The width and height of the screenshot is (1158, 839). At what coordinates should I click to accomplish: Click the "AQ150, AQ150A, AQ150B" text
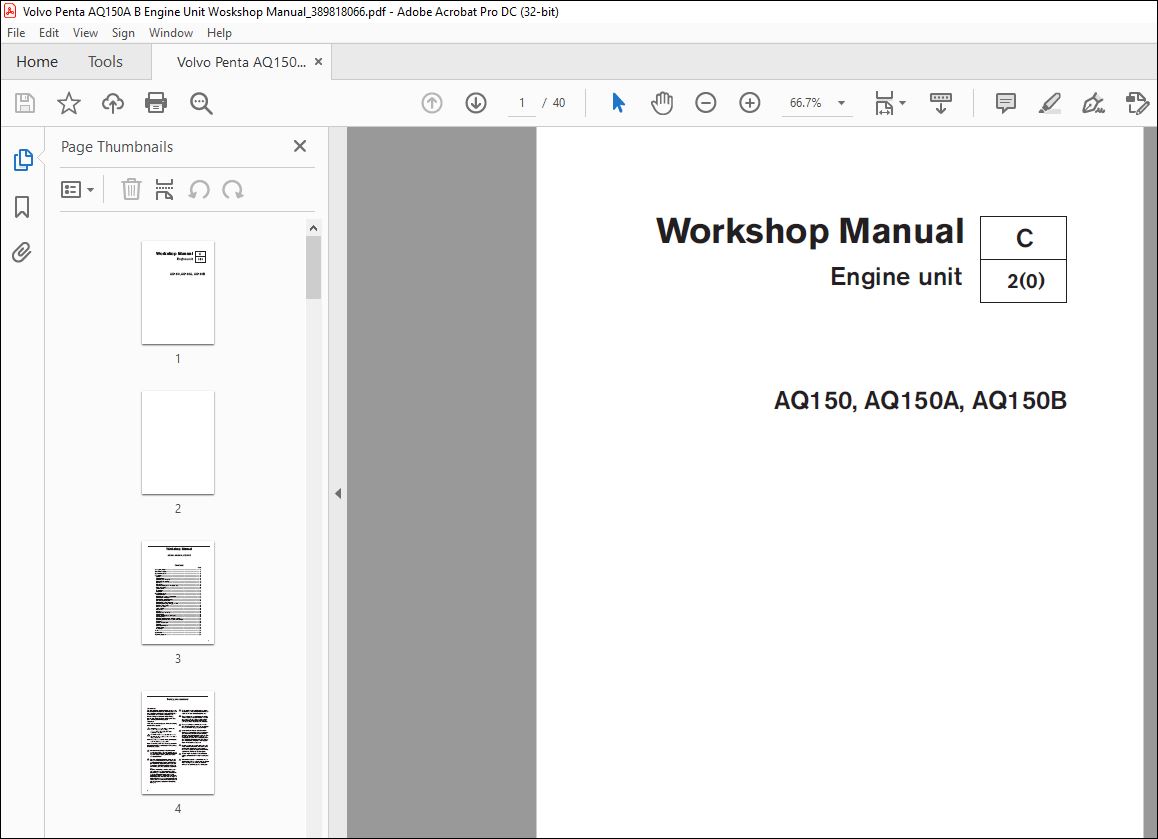coord(920,400)
